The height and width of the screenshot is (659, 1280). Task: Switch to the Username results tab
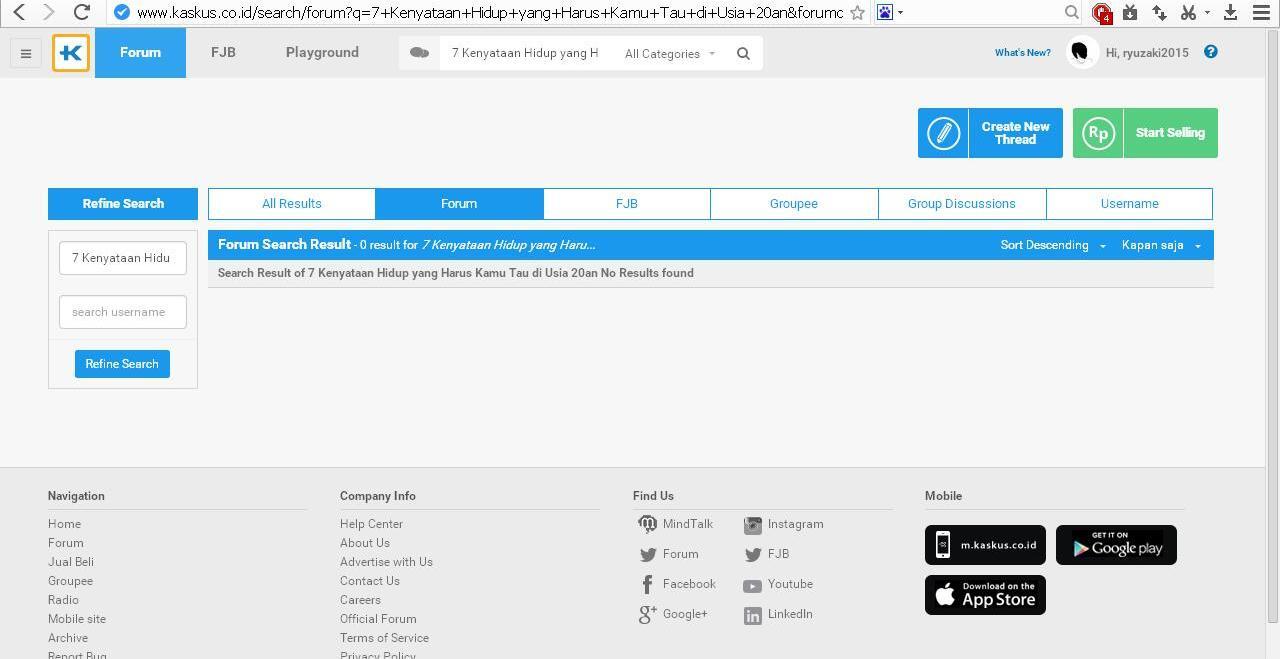(1130, 203)
